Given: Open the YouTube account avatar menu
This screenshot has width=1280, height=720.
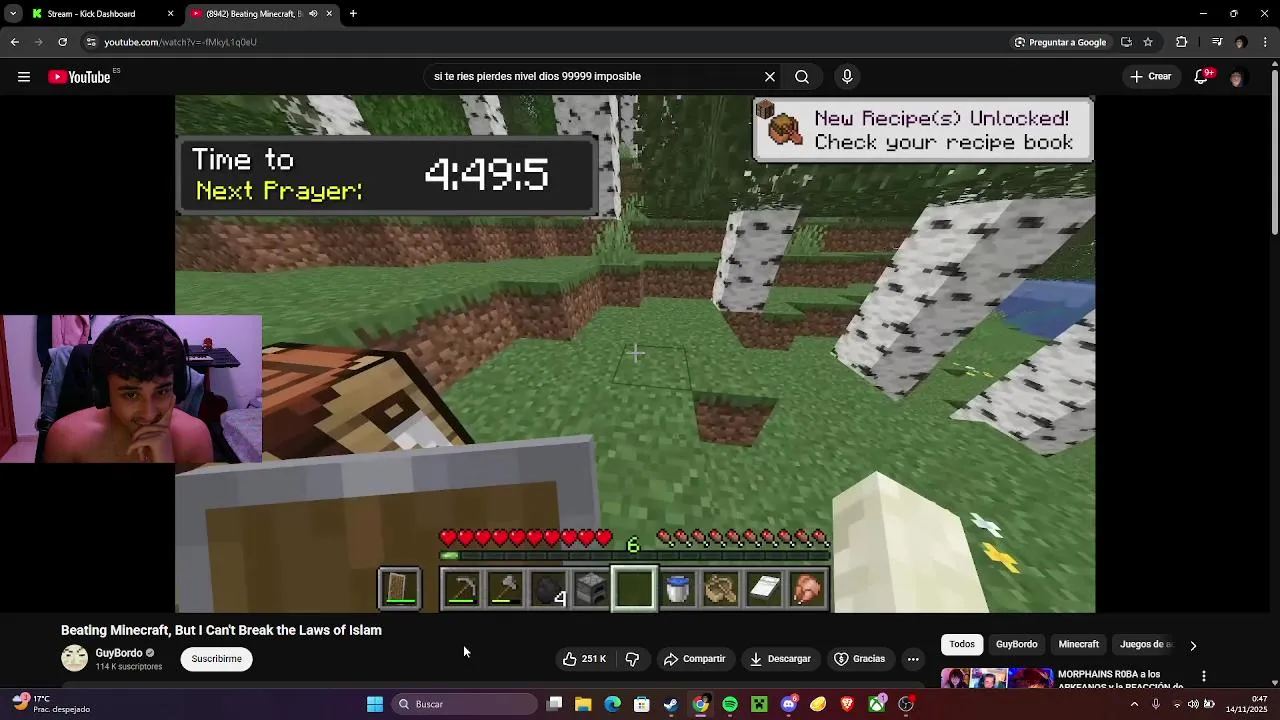Looking at the screenshot, I should coord(1237,77).
